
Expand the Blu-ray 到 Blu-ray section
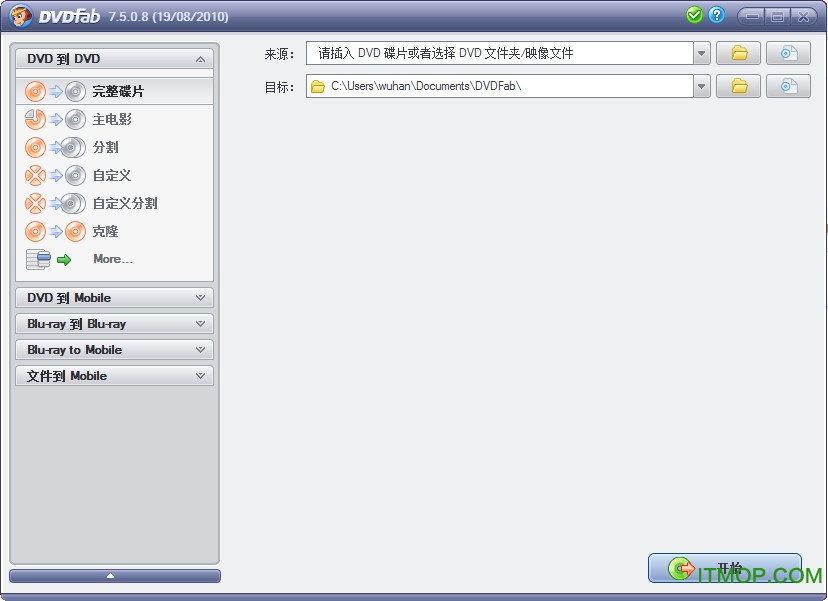coord(115,324)
